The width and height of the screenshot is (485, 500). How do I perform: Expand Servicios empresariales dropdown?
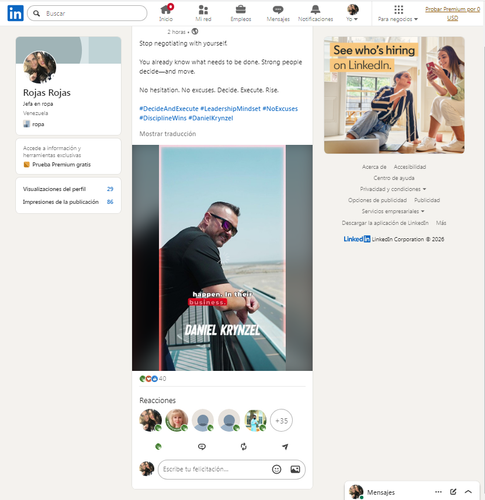tap(393, 211)
